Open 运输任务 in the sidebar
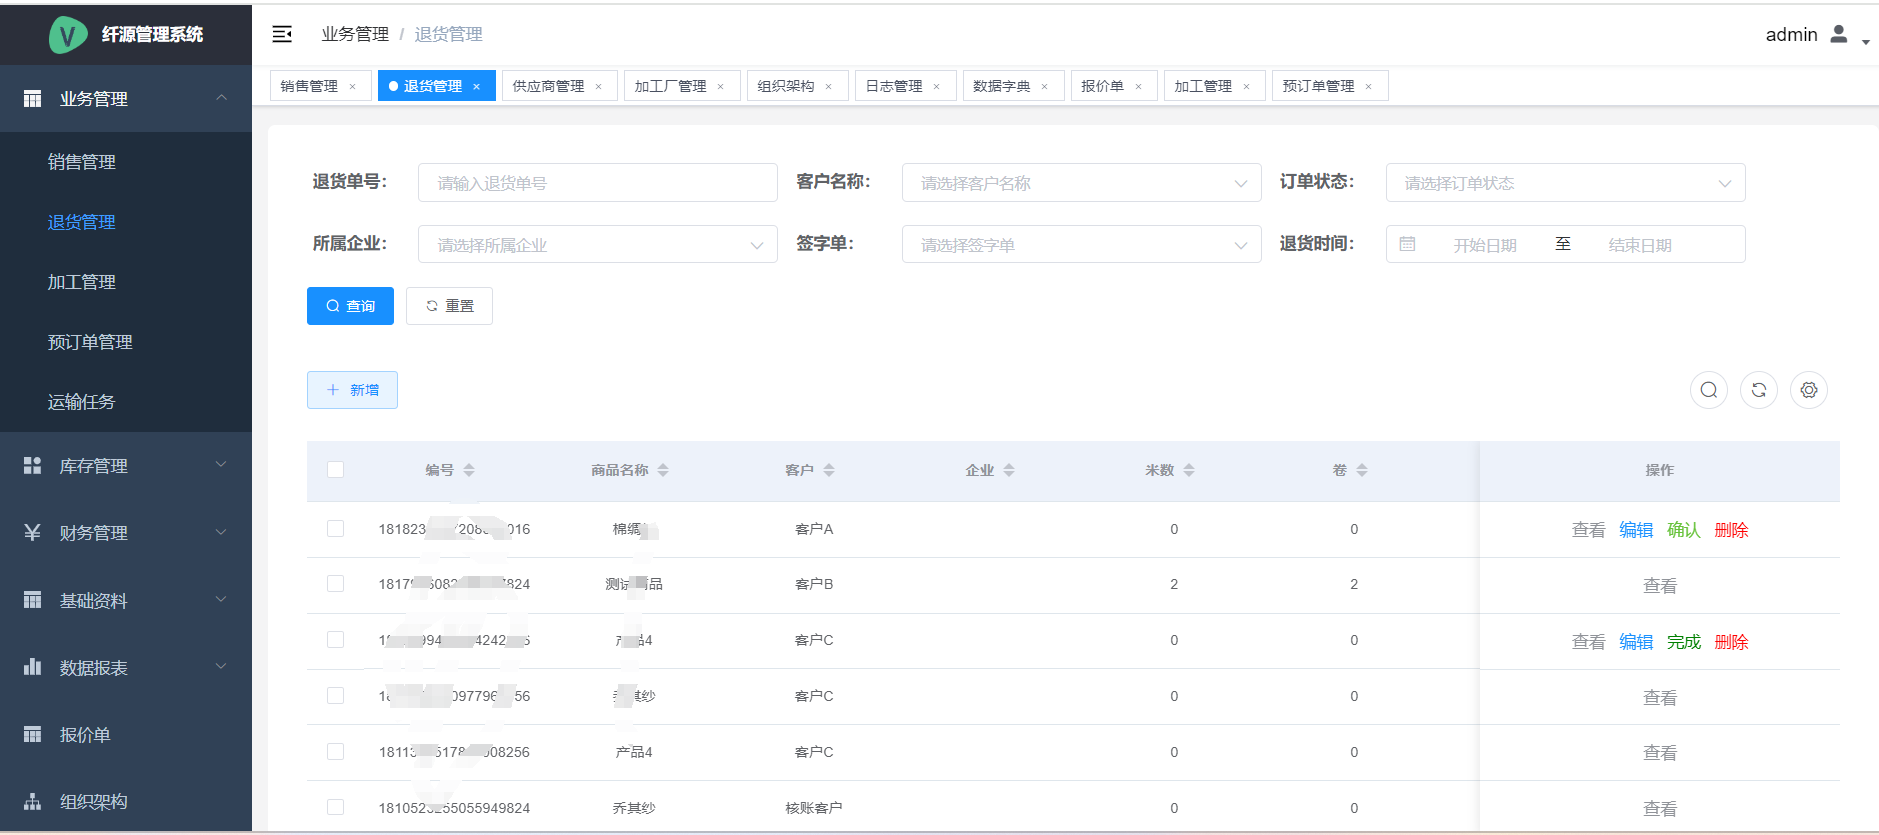Screen dimensions: 1879x835 (82, 402)
